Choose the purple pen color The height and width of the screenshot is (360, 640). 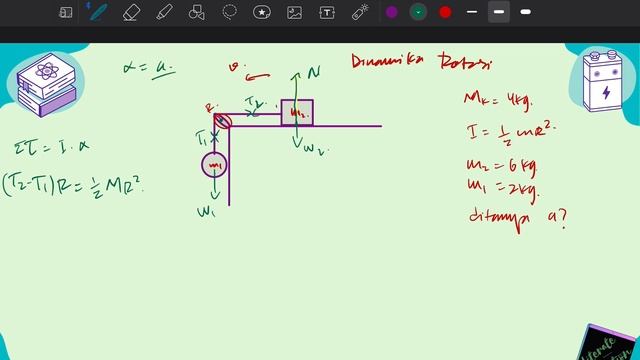[391, 12]
